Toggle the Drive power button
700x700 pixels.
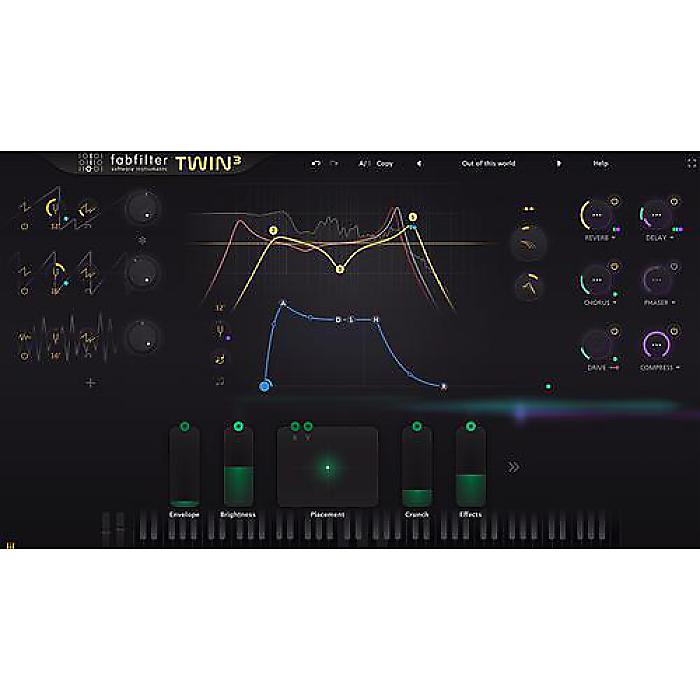(x=615, y=331)
